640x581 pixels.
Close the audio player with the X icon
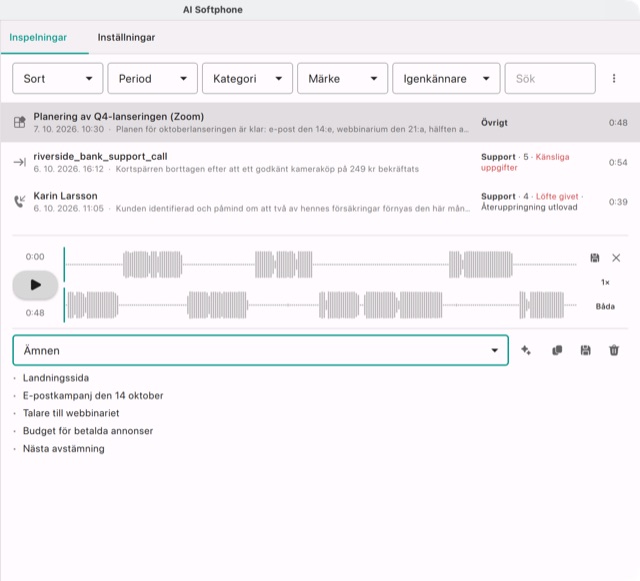(616, 258)
